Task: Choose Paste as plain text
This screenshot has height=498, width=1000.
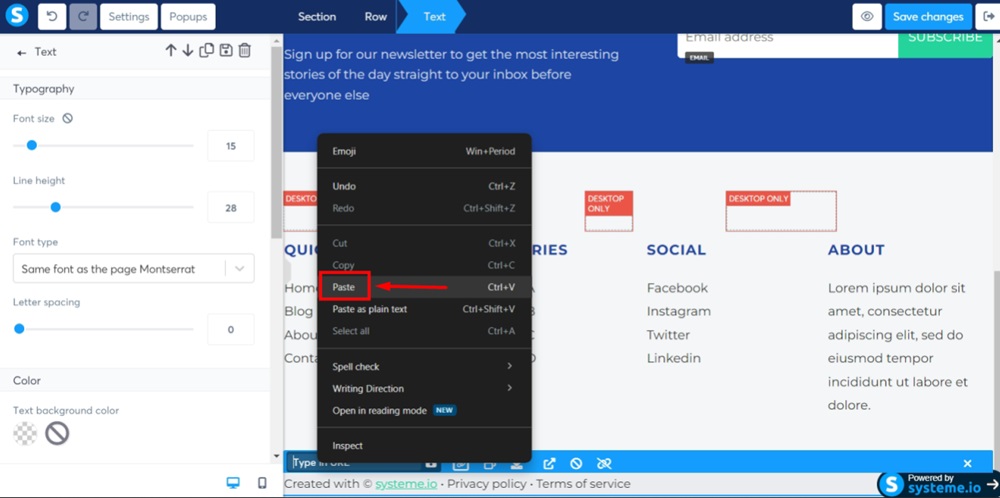Action: click(x=423, y=309)
